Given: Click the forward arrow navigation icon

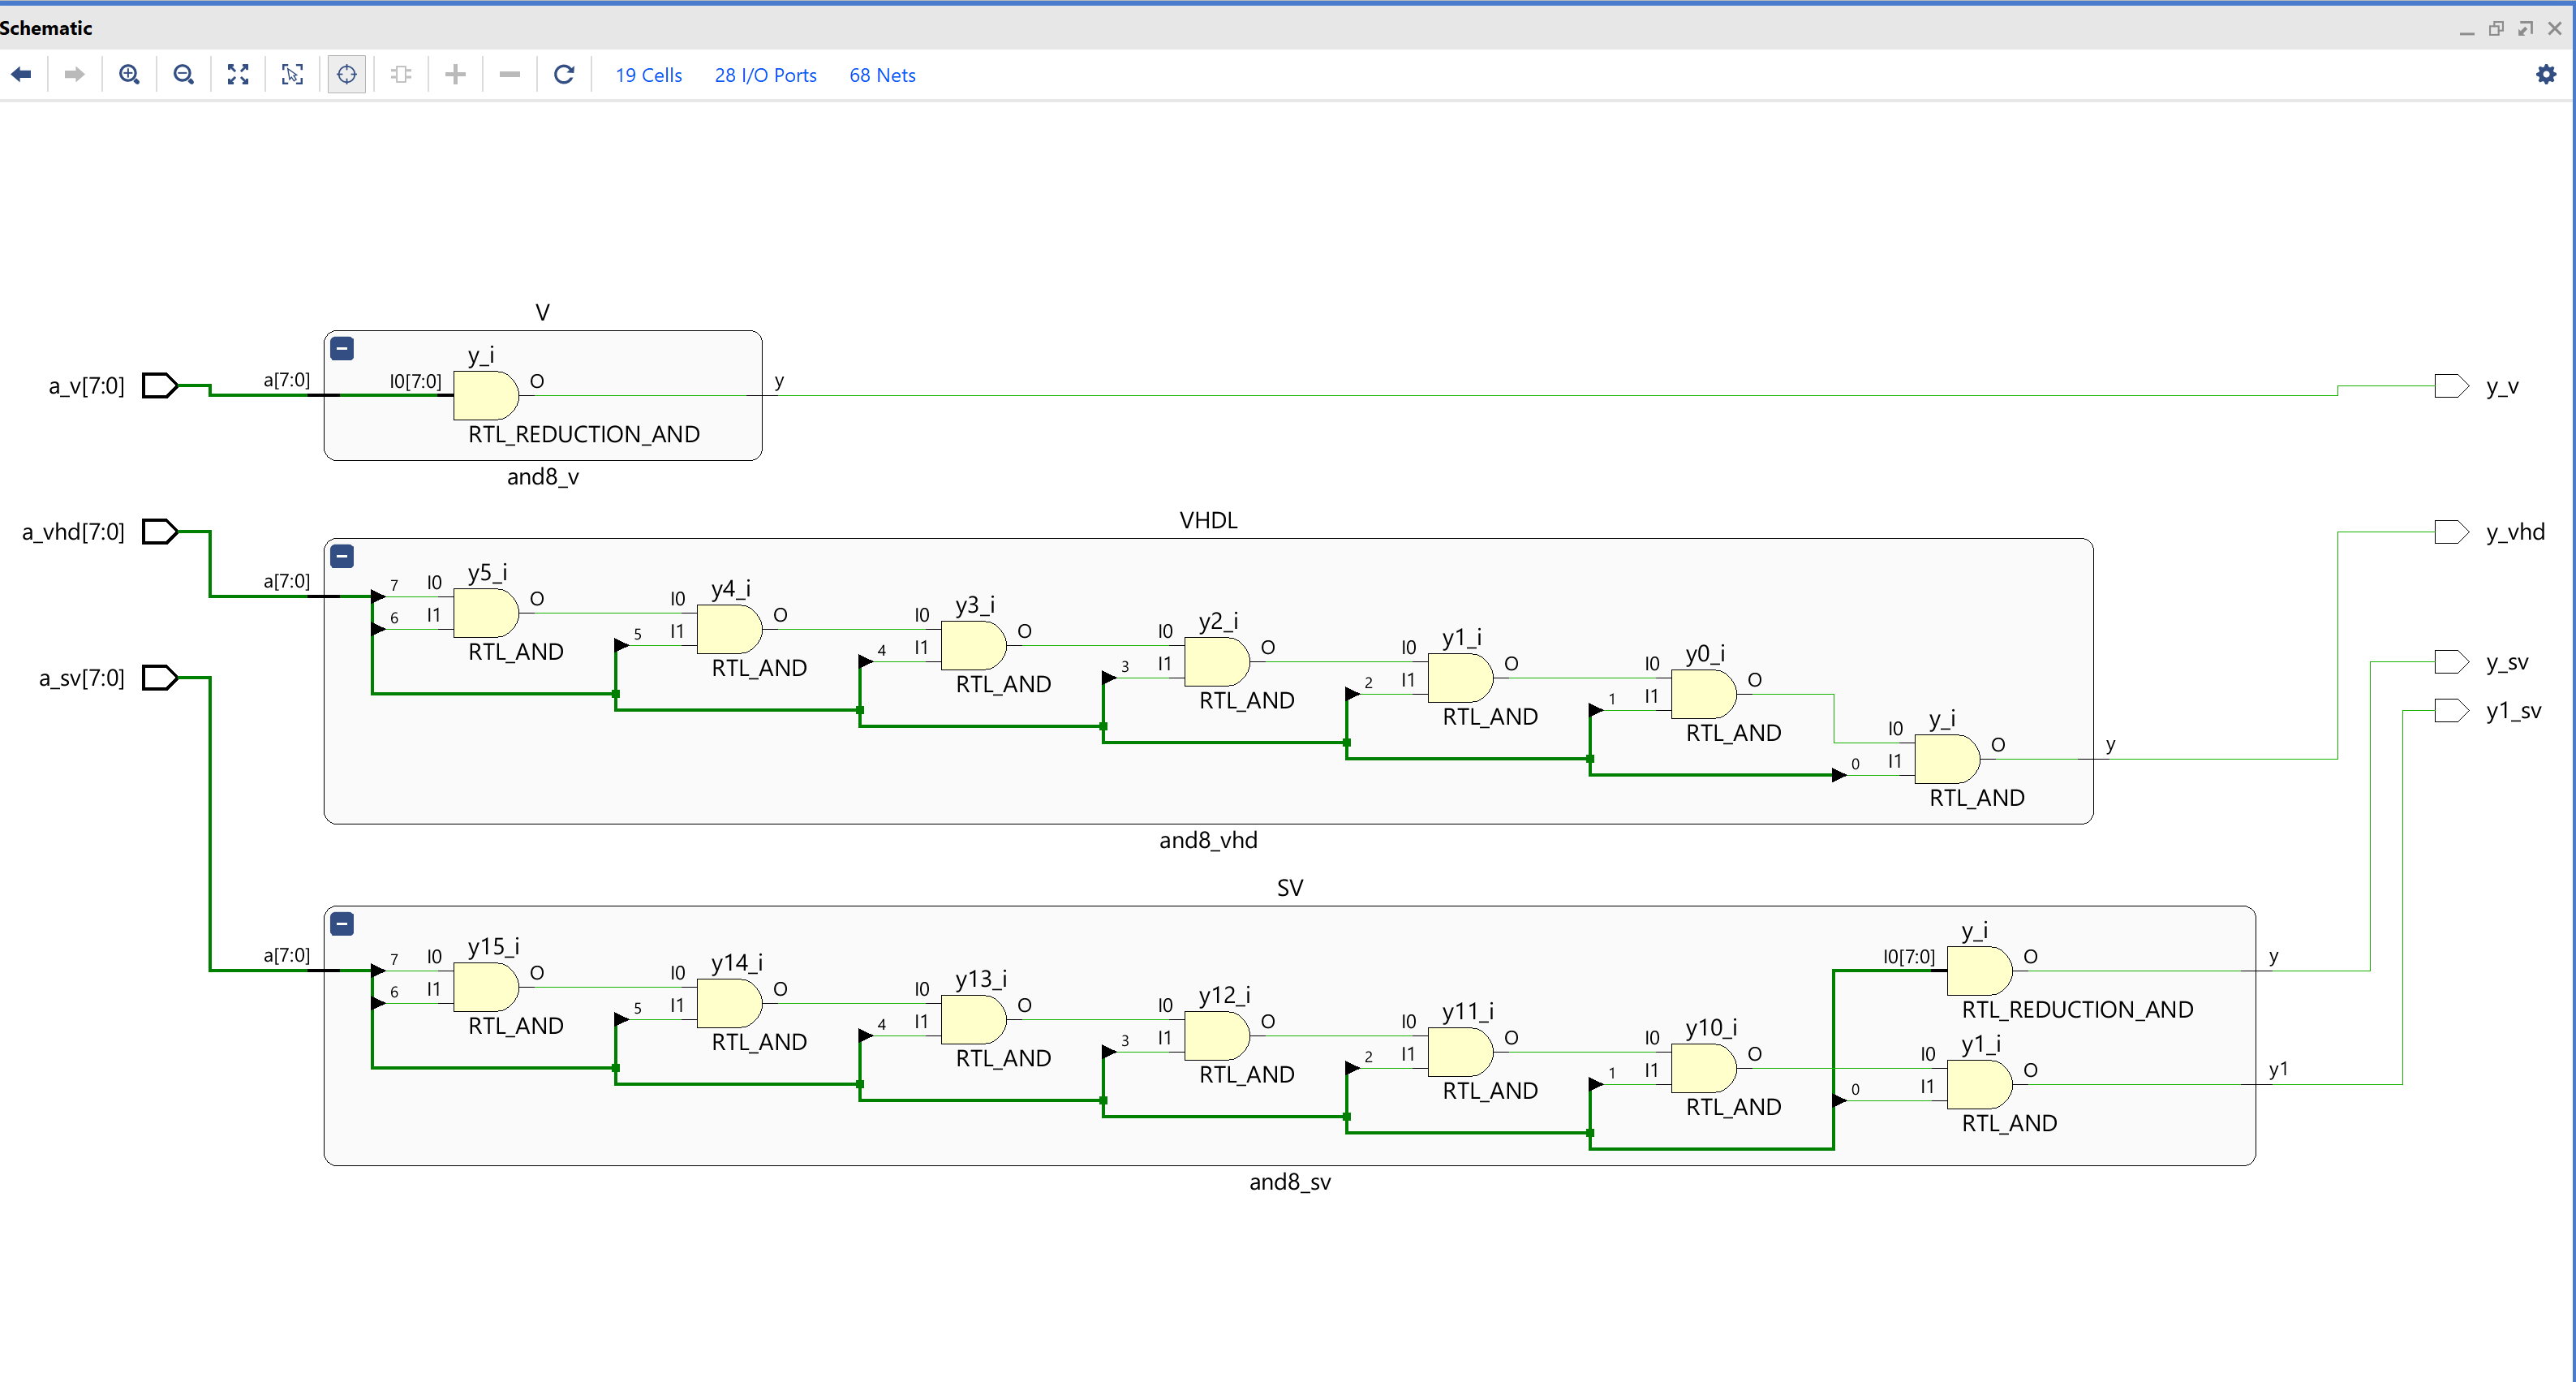Looking at the screenshot, I should pos(74,75).
